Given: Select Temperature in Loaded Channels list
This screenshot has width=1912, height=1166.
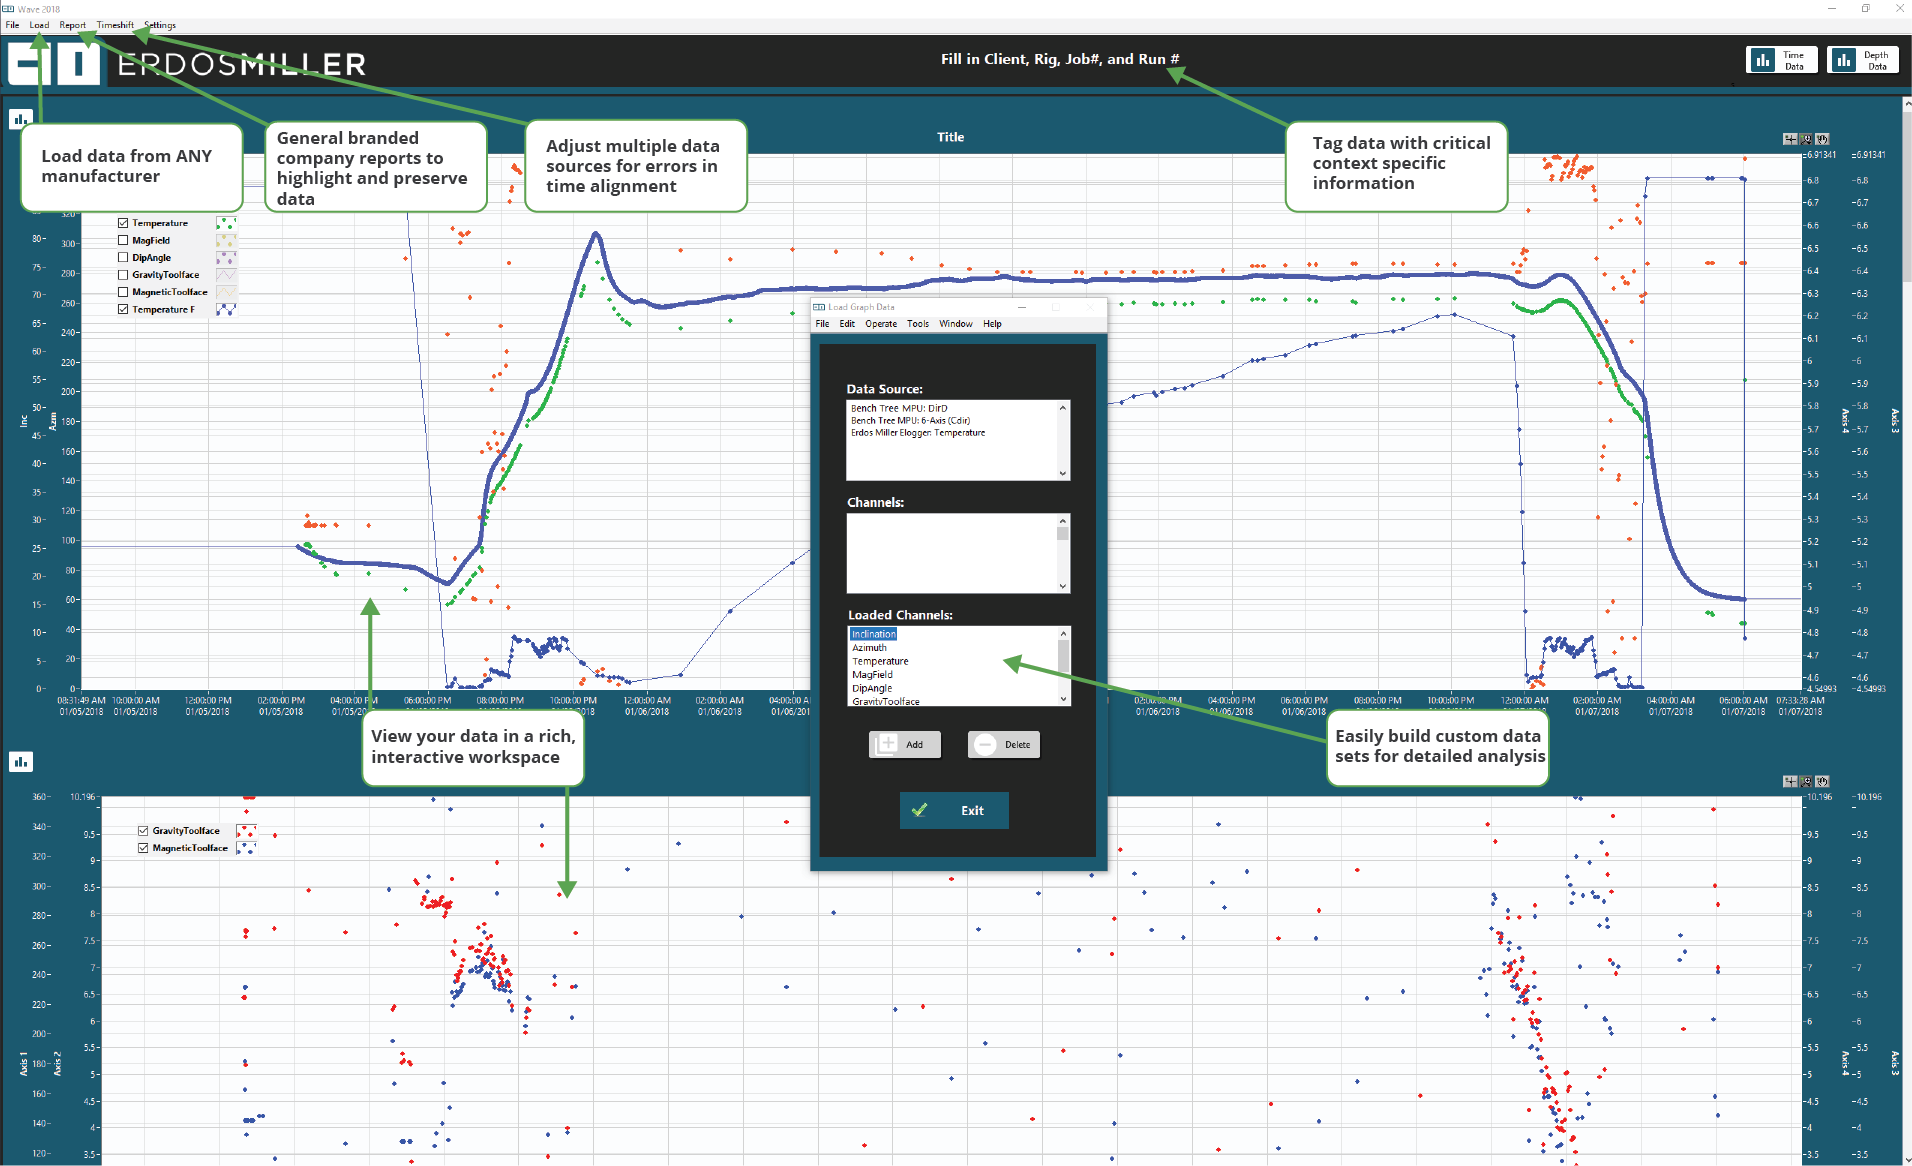Looking at the screenshot, I should tap(880, 661).
